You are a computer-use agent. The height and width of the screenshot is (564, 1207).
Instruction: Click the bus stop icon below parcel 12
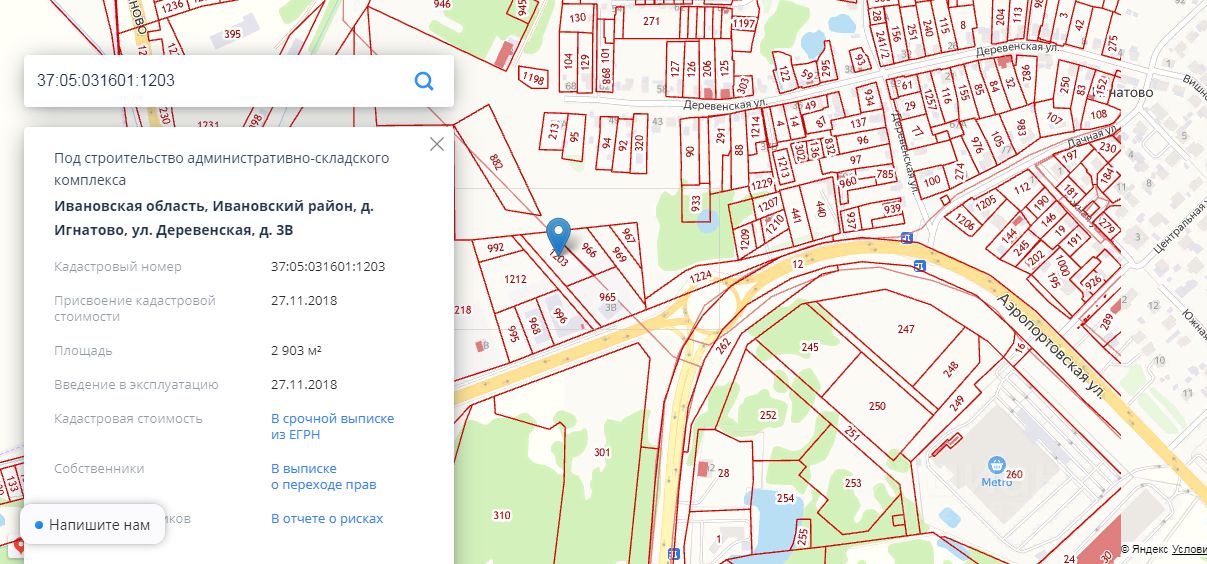click(919, 266)
